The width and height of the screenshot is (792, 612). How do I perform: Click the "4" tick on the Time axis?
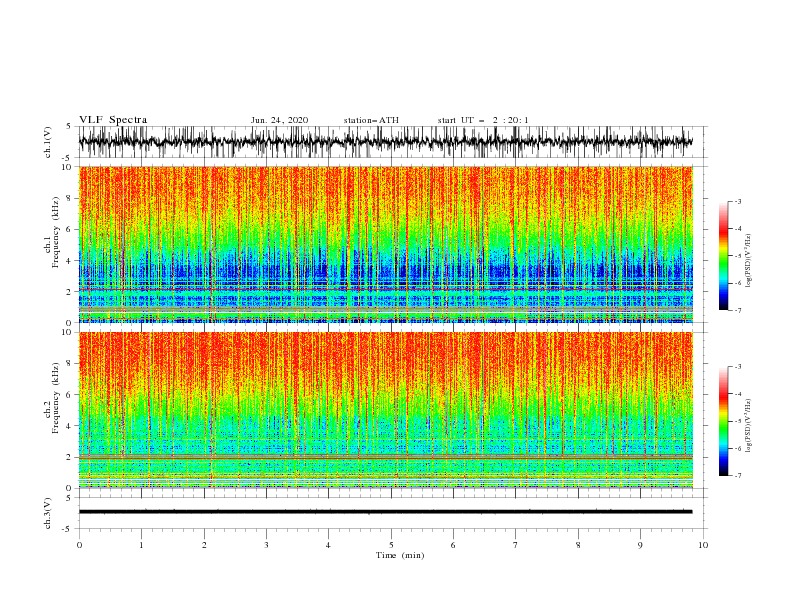coord(328,545)
